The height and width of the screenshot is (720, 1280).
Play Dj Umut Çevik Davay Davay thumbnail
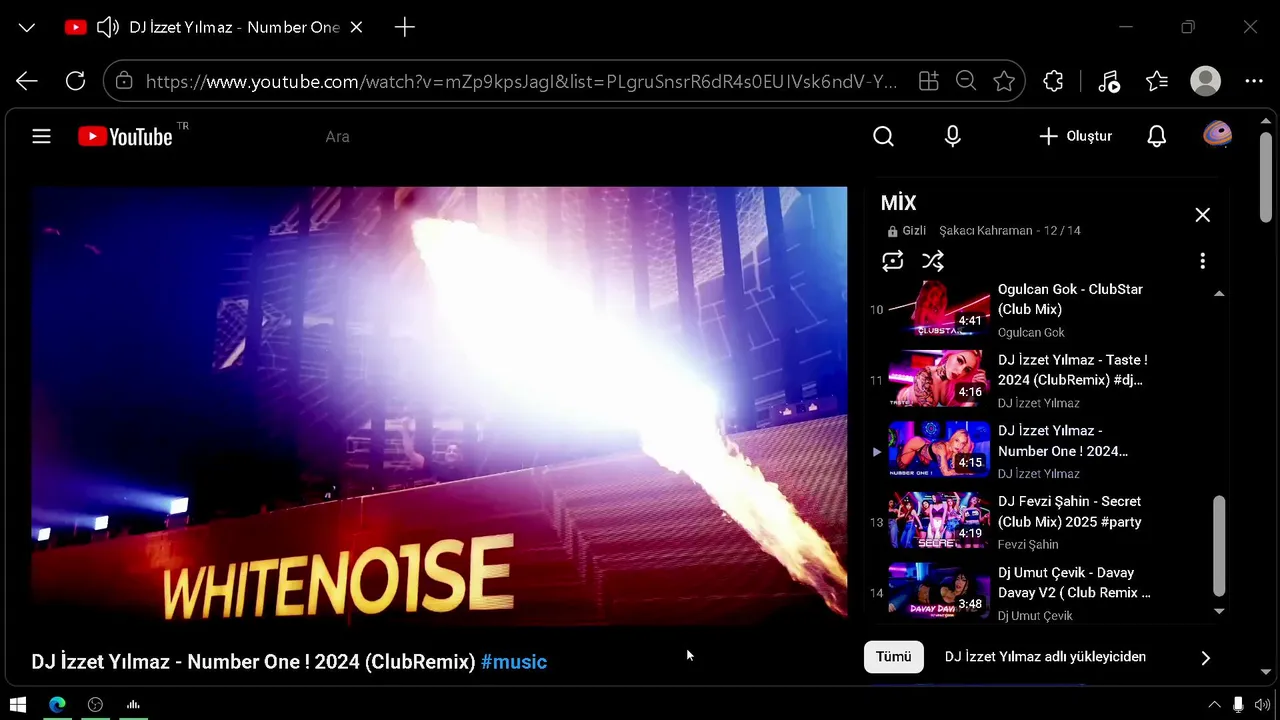tap(939, 592)
